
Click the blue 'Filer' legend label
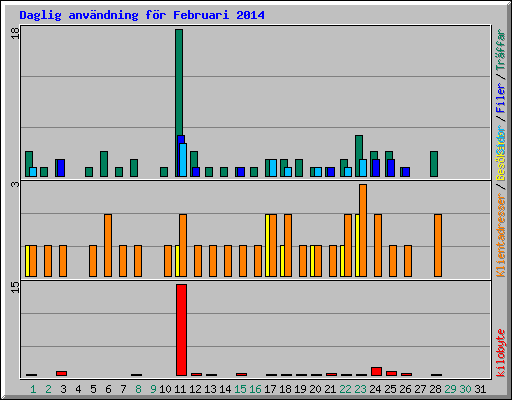coord(501,98)
